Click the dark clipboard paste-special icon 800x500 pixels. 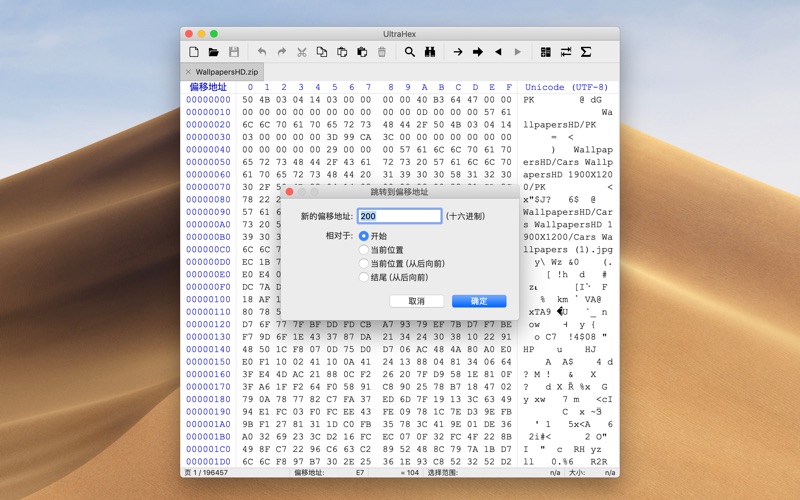[x=362, y=52]
